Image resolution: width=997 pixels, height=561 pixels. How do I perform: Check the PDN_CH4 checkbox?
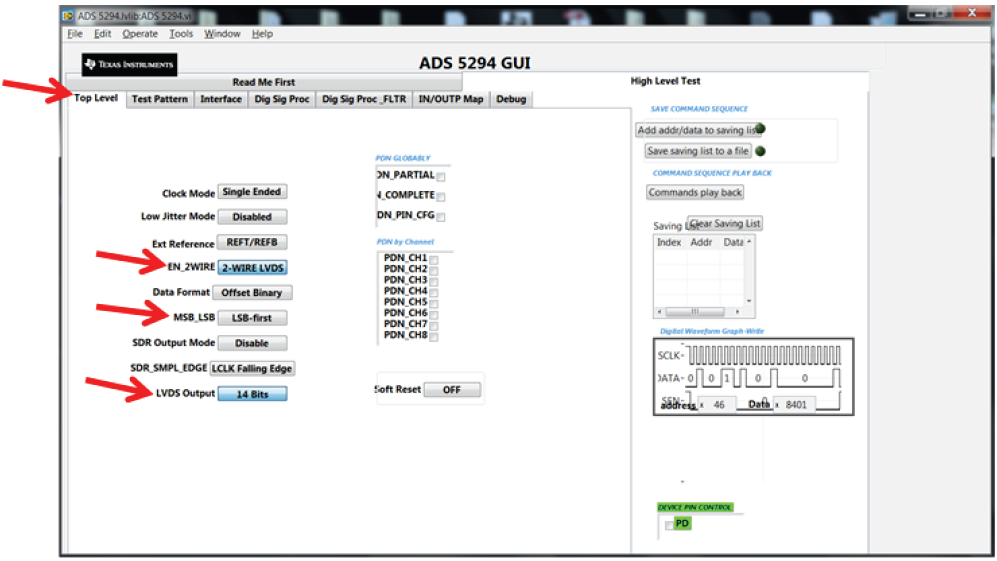pos(434,293)
